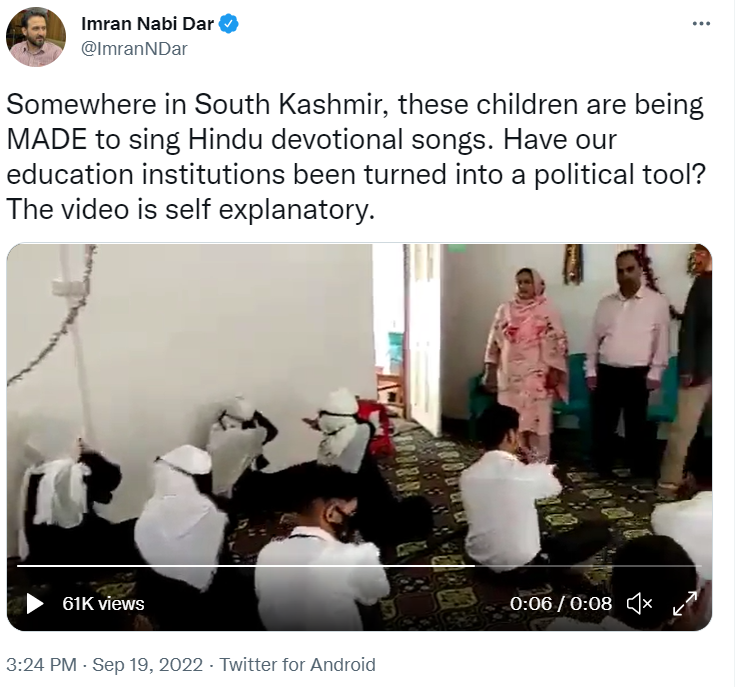Play the video in the tweet
Viewport: 741px width, 687px height.
coord(34,604)
